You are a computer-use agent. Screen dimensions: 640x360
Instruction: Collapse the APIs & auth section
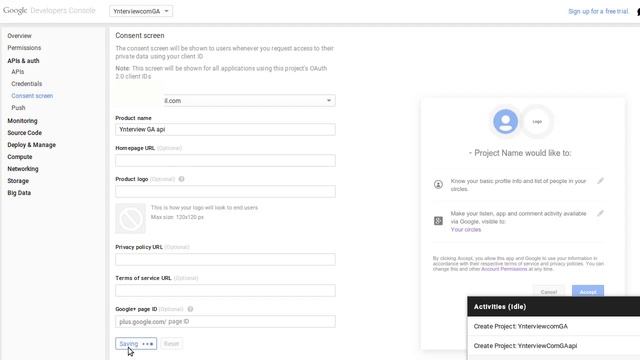(x=23, y=61)
